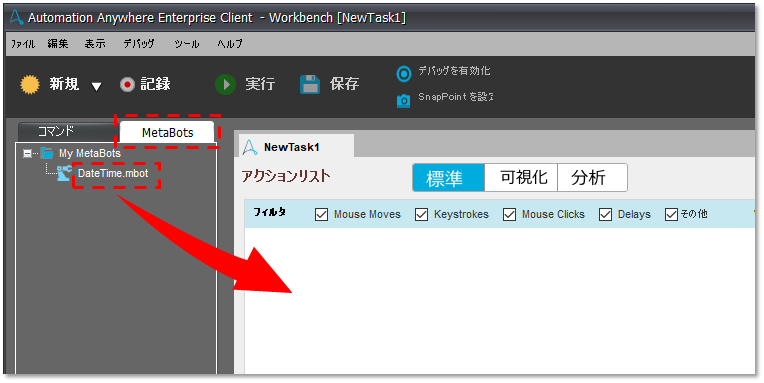Toggle the Mouse Moves filter checkbox

322,214
